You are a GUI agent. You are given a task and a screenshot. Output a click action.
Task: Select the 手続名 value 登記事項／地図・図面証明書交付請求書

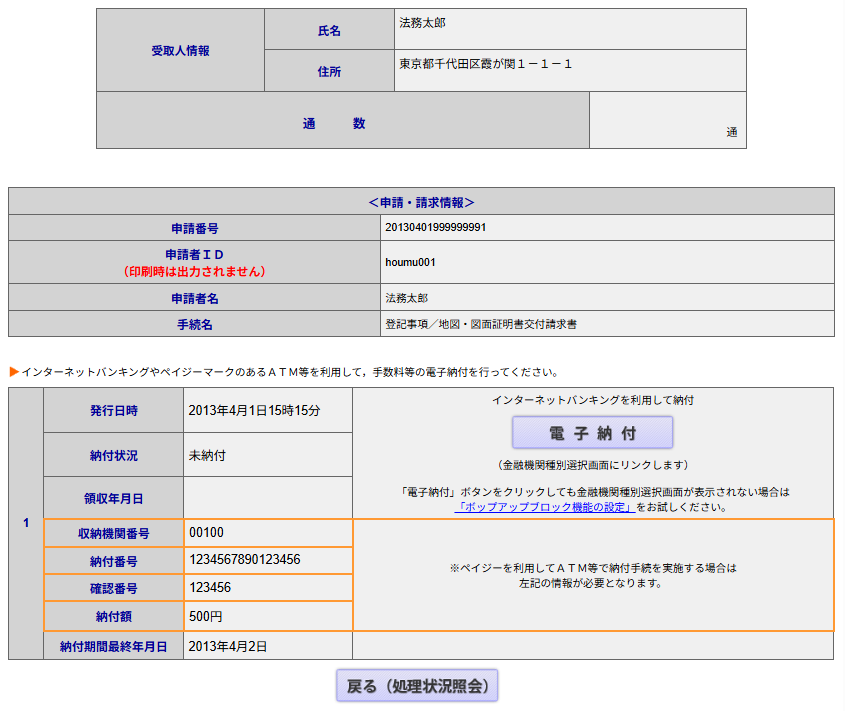[481, 324]
